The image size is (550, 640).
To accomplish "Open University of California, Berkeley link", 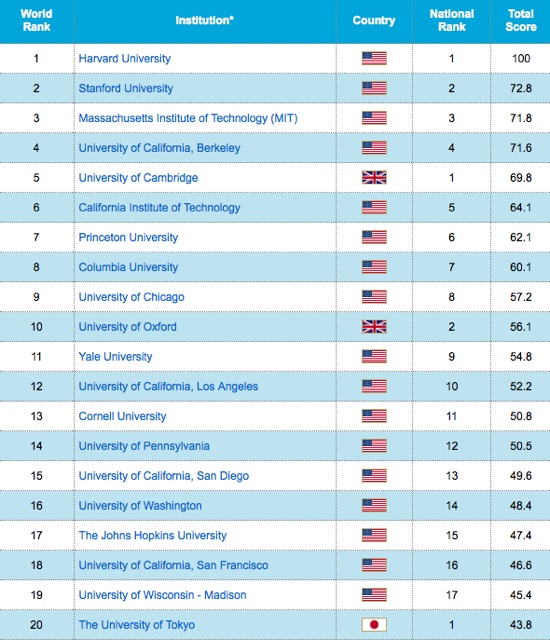I will click(160, 148).
